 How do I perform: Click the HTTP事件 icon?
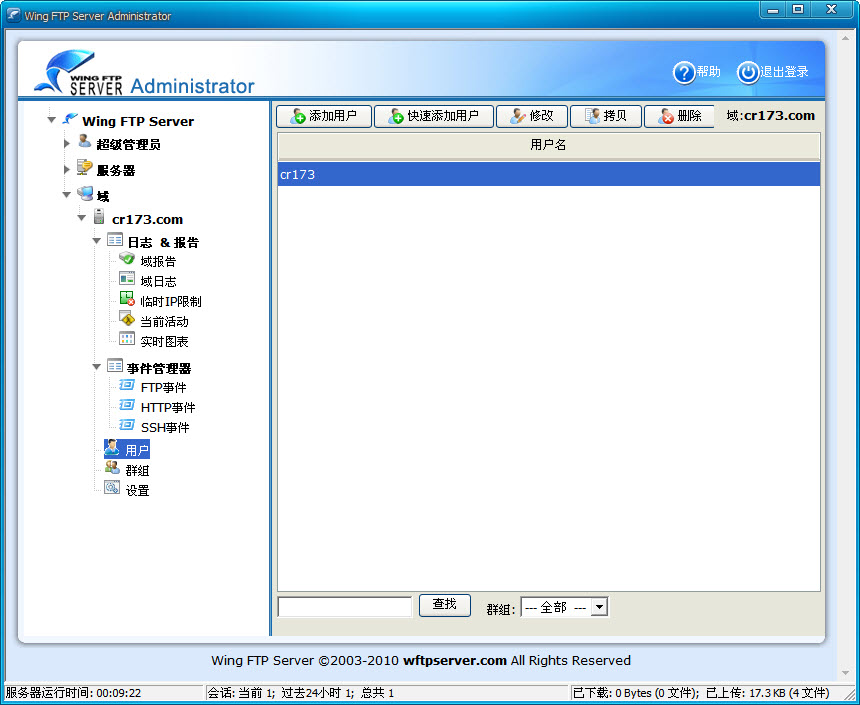(127, 405)
